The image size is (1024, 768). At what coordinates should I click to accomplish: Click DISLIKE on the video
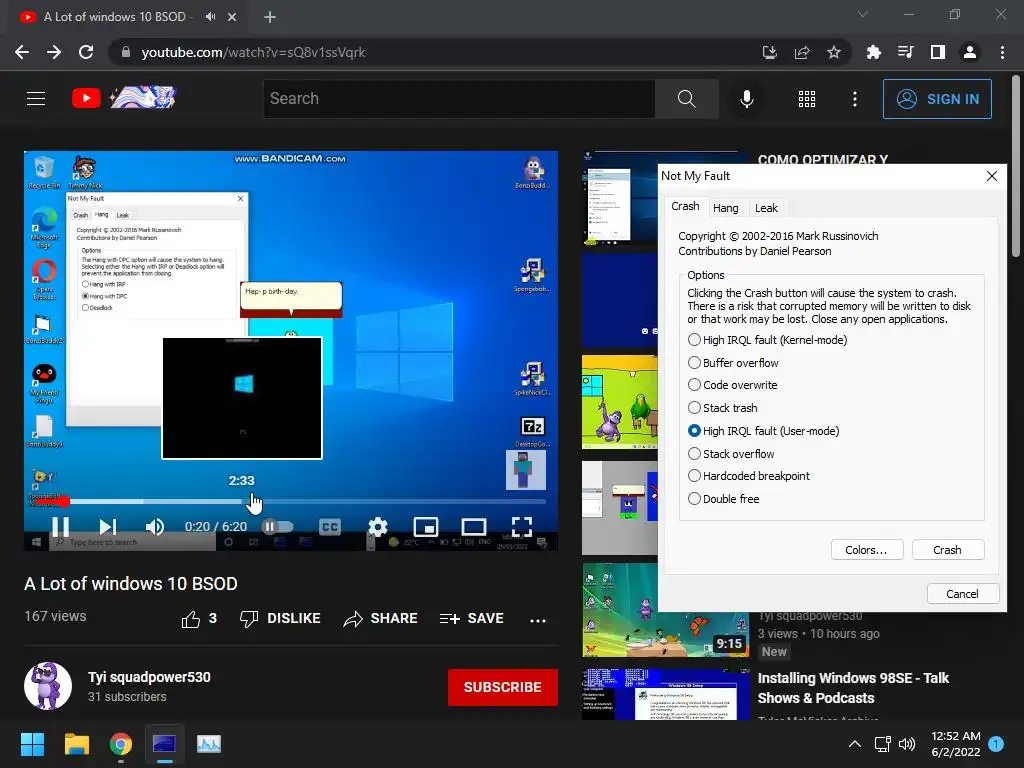(x=280, y=618)
